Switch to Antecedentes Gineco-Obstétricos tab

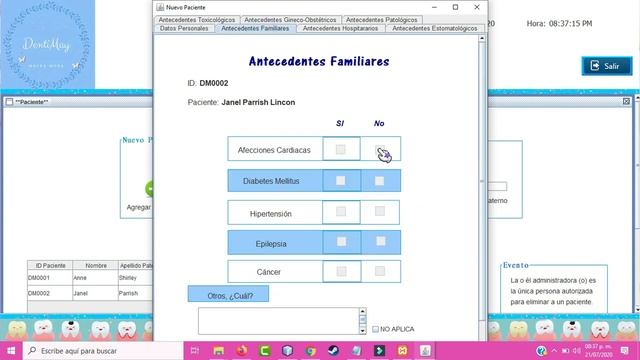pos(290,20)
